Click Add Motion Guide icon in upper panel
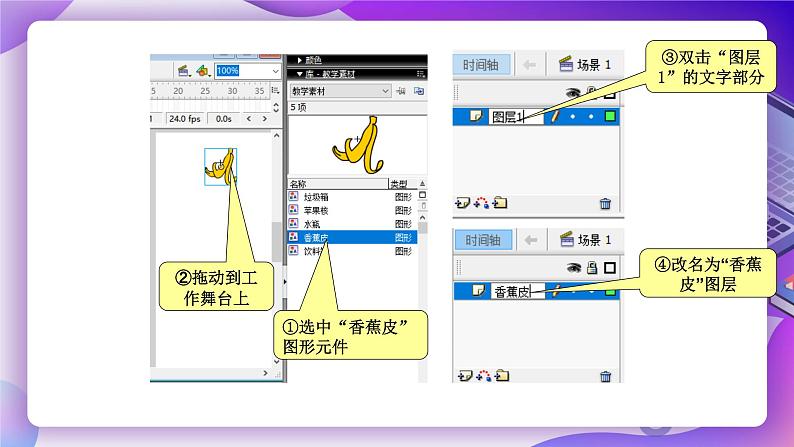 tap(481, 203)
